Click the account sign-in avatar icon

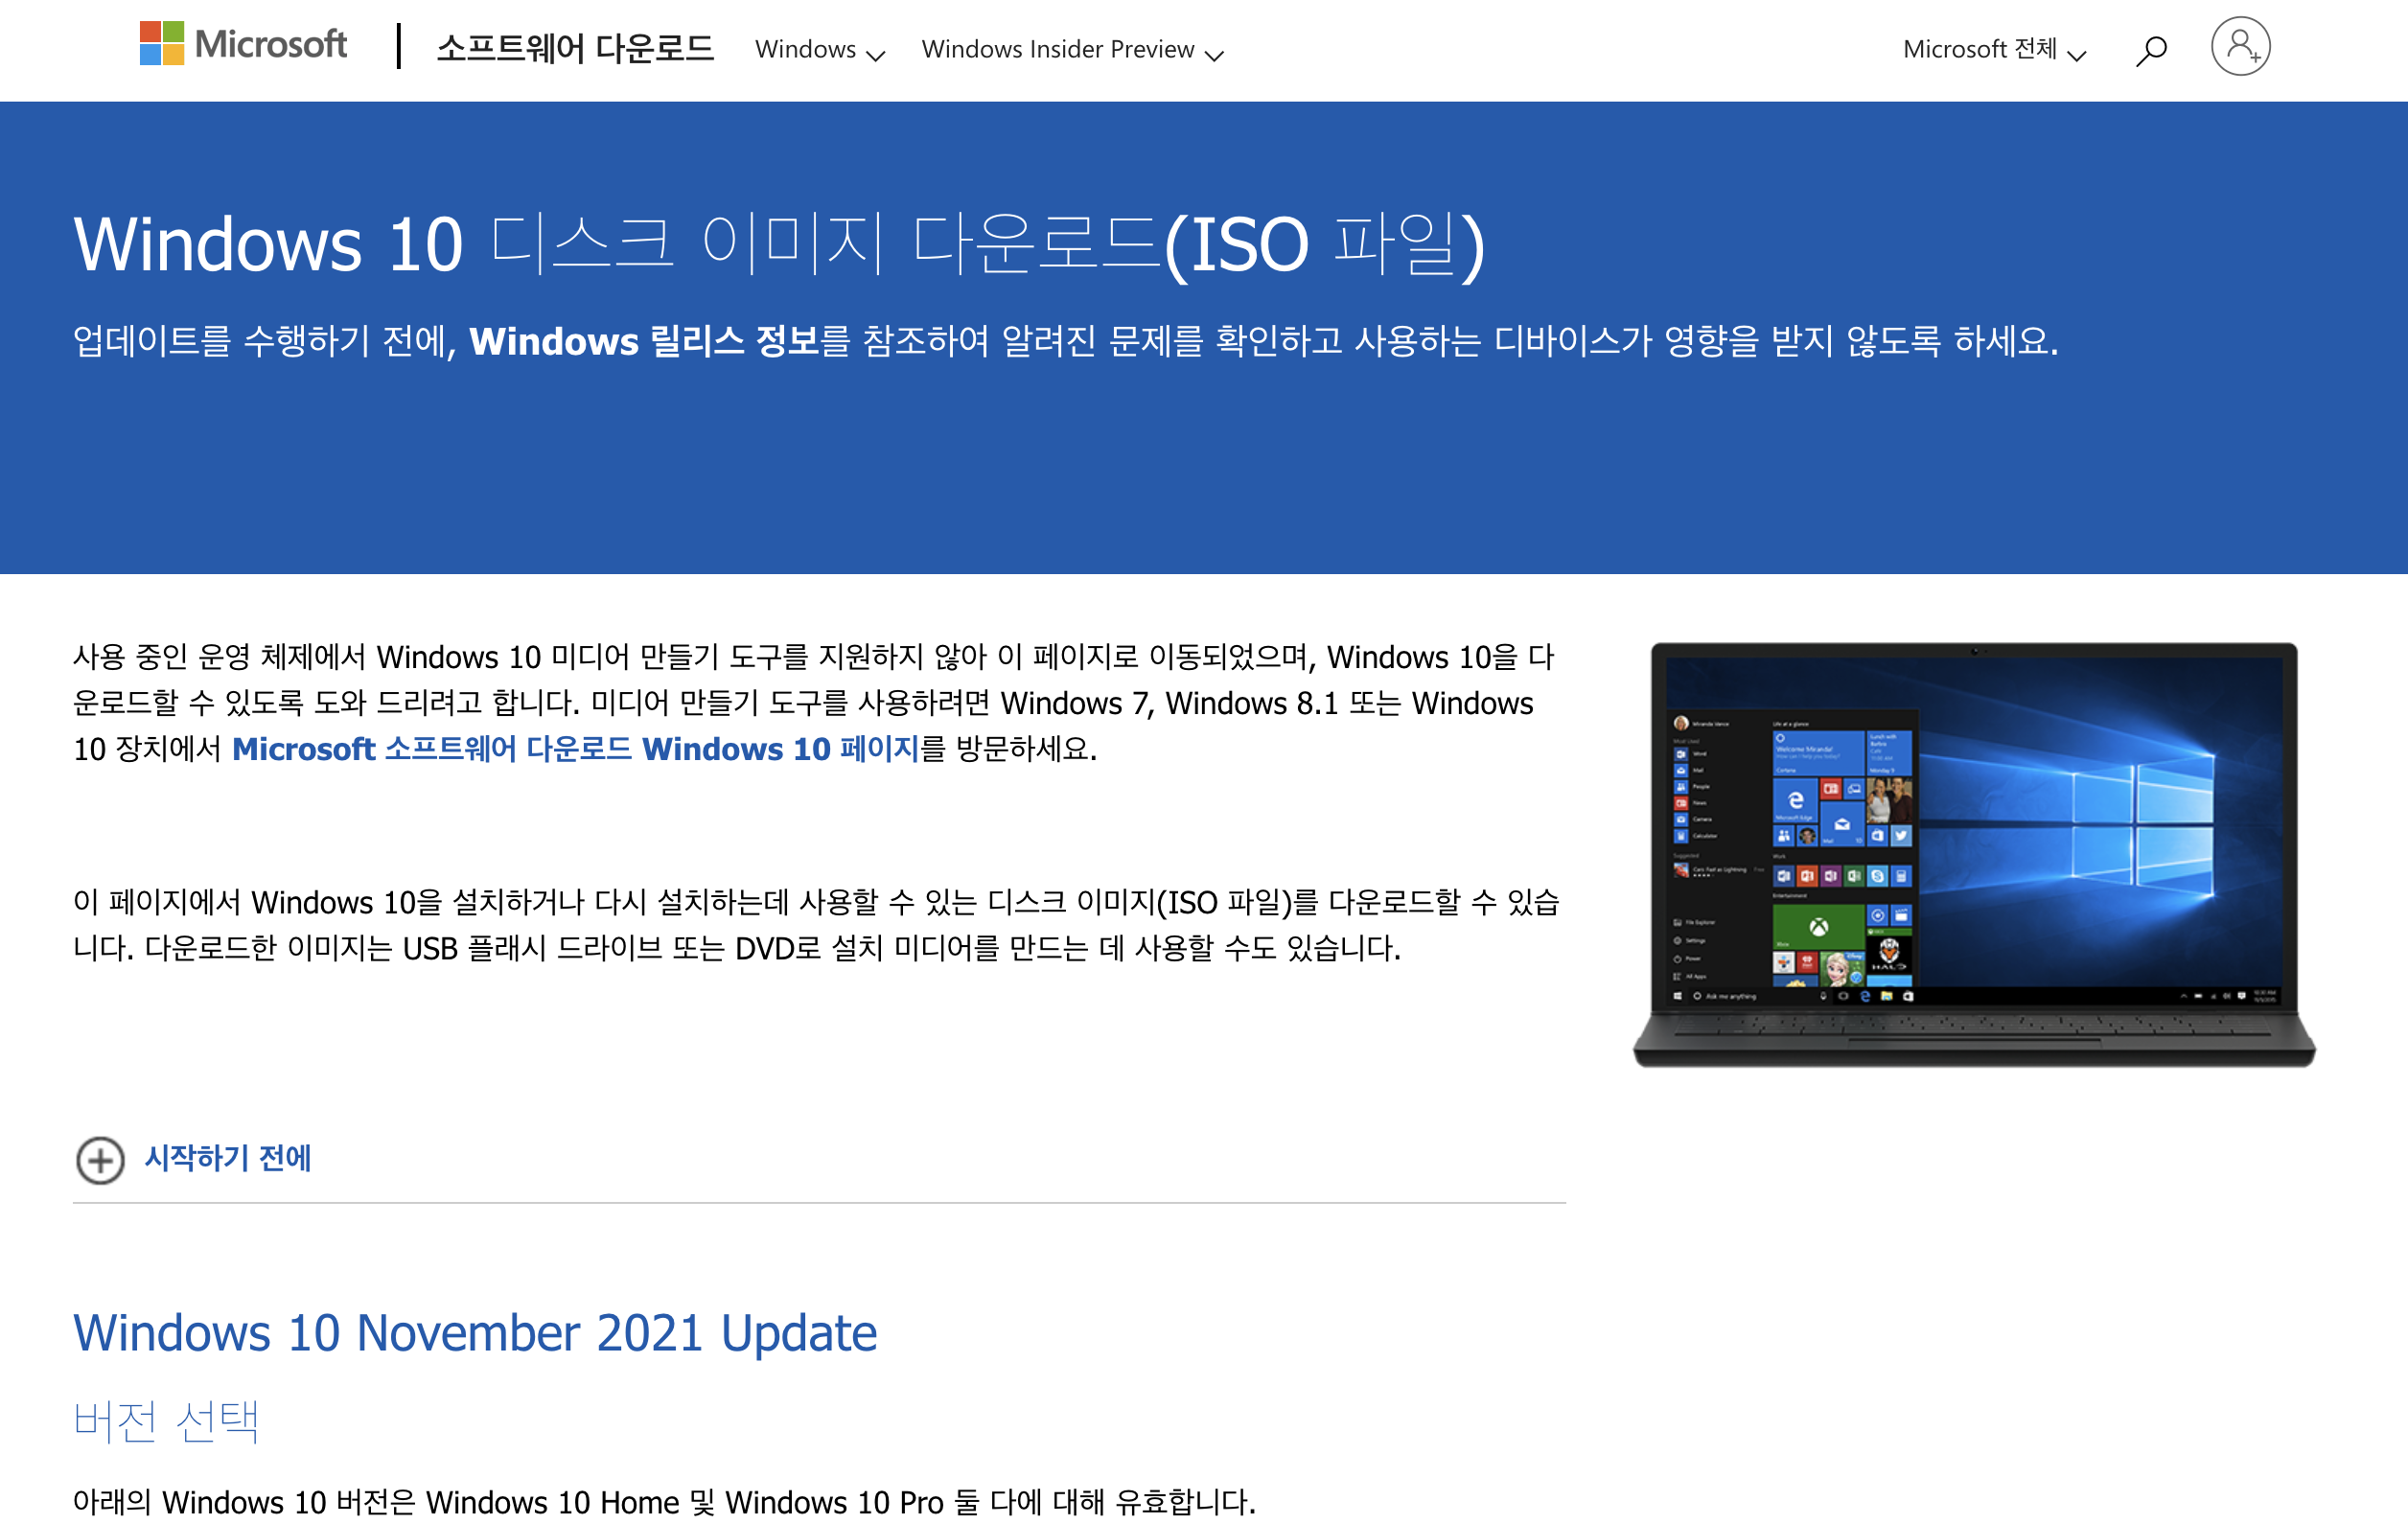click(x=2240, y=46)
